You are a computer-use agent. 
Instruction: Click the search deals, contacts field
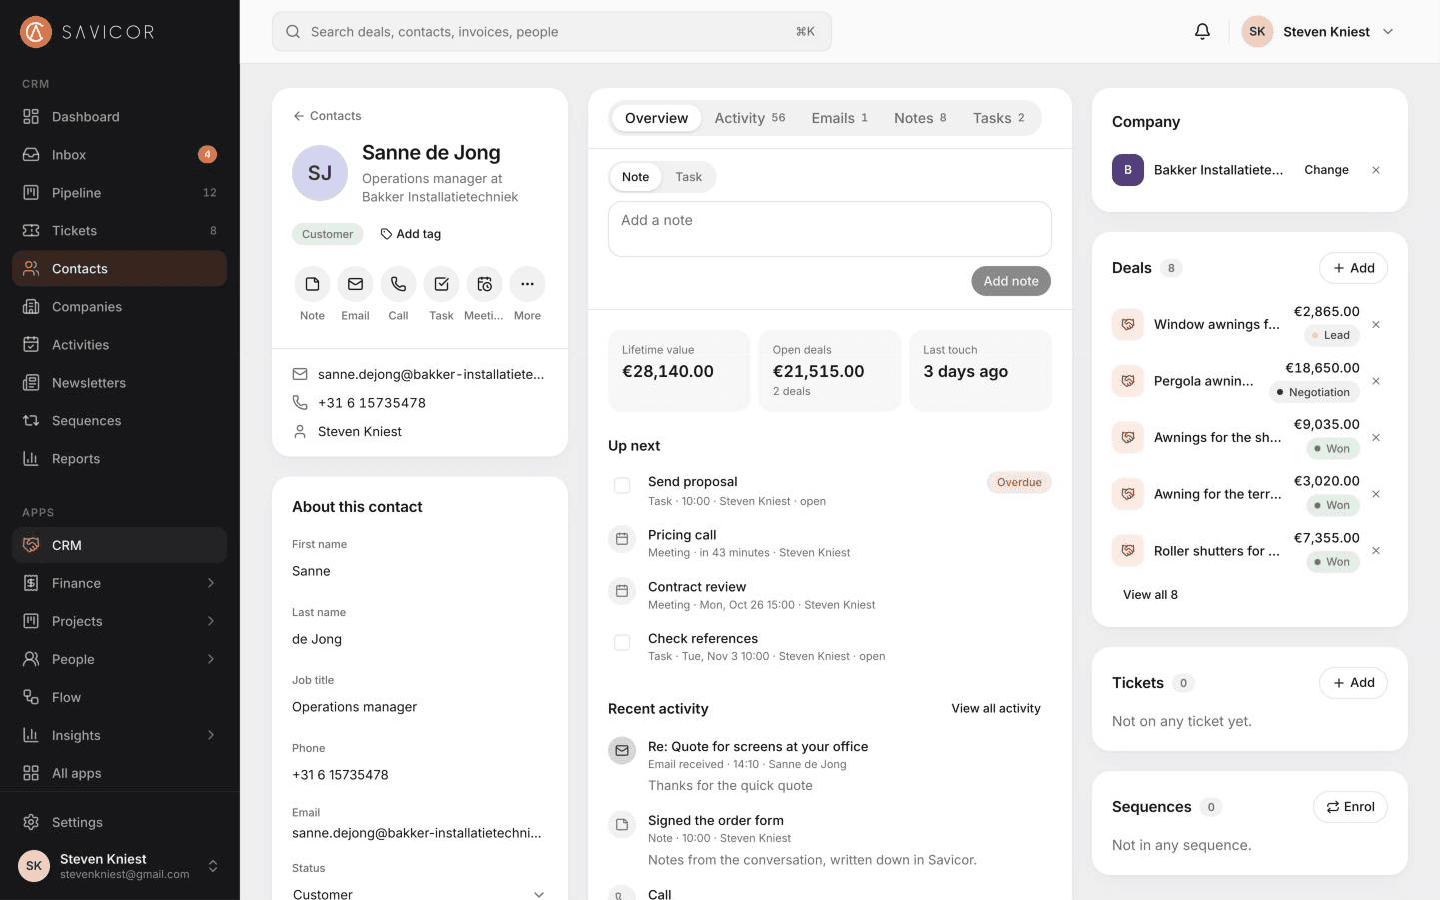coord(552,32)
